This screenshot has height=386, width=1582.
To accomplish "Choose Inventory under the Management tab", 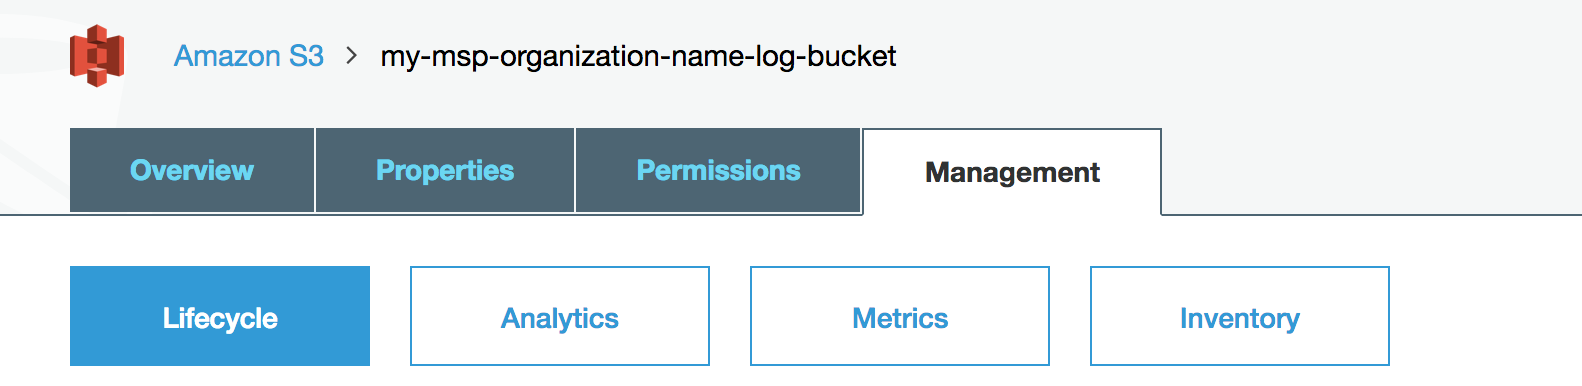I will [x=1240, y=316].
